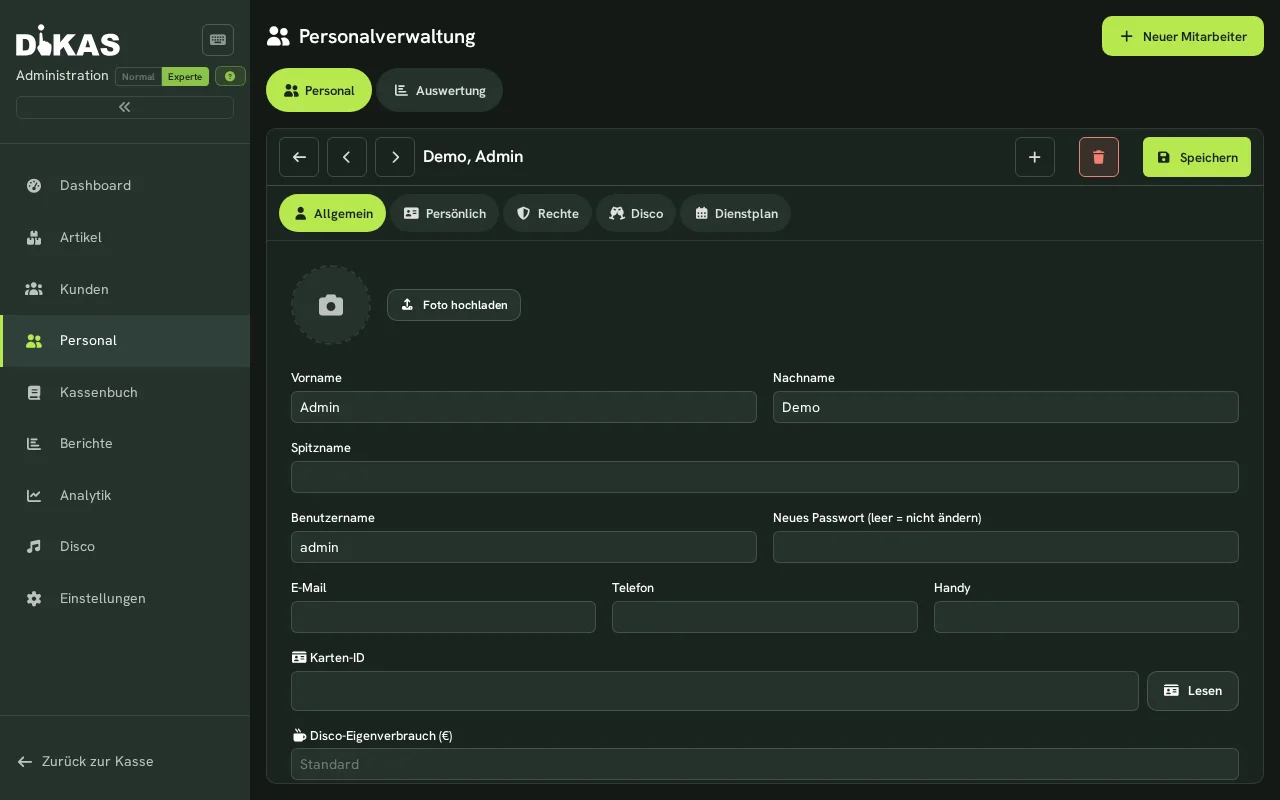Show next employee with right chevron
This screenshot has width=1280, height=800.
pyautogui.click(x=395, y=157)
